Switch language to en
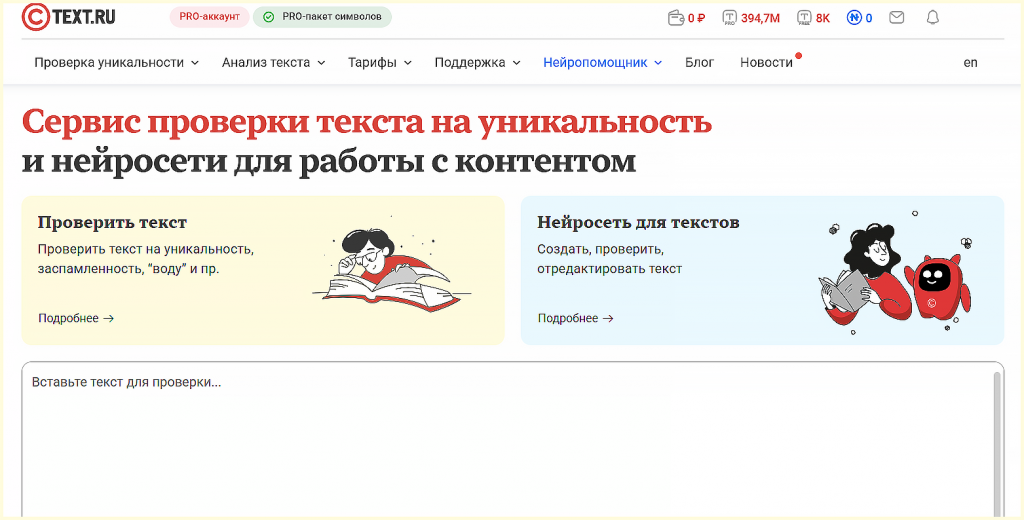 click(x=970, y=63)
